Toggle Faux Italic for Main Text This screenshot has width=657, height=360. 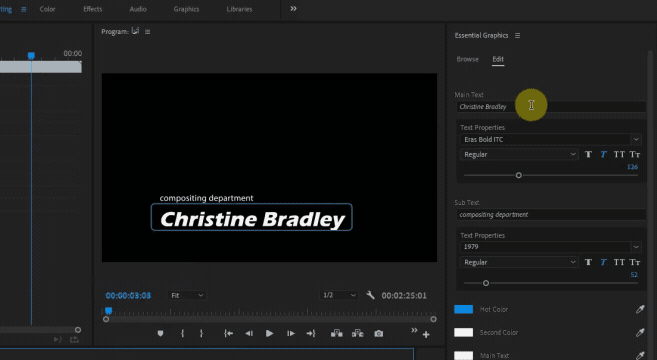click(604, 155)
